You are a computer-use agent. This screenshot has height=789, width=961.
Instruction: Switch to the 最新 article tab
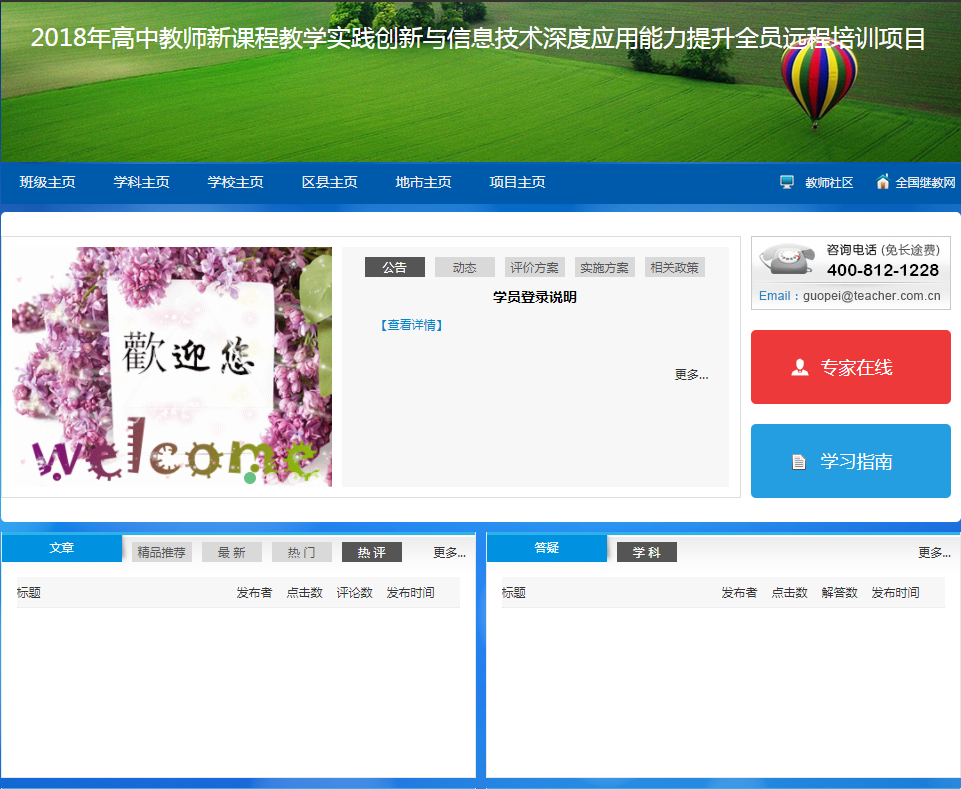point(232,552)
